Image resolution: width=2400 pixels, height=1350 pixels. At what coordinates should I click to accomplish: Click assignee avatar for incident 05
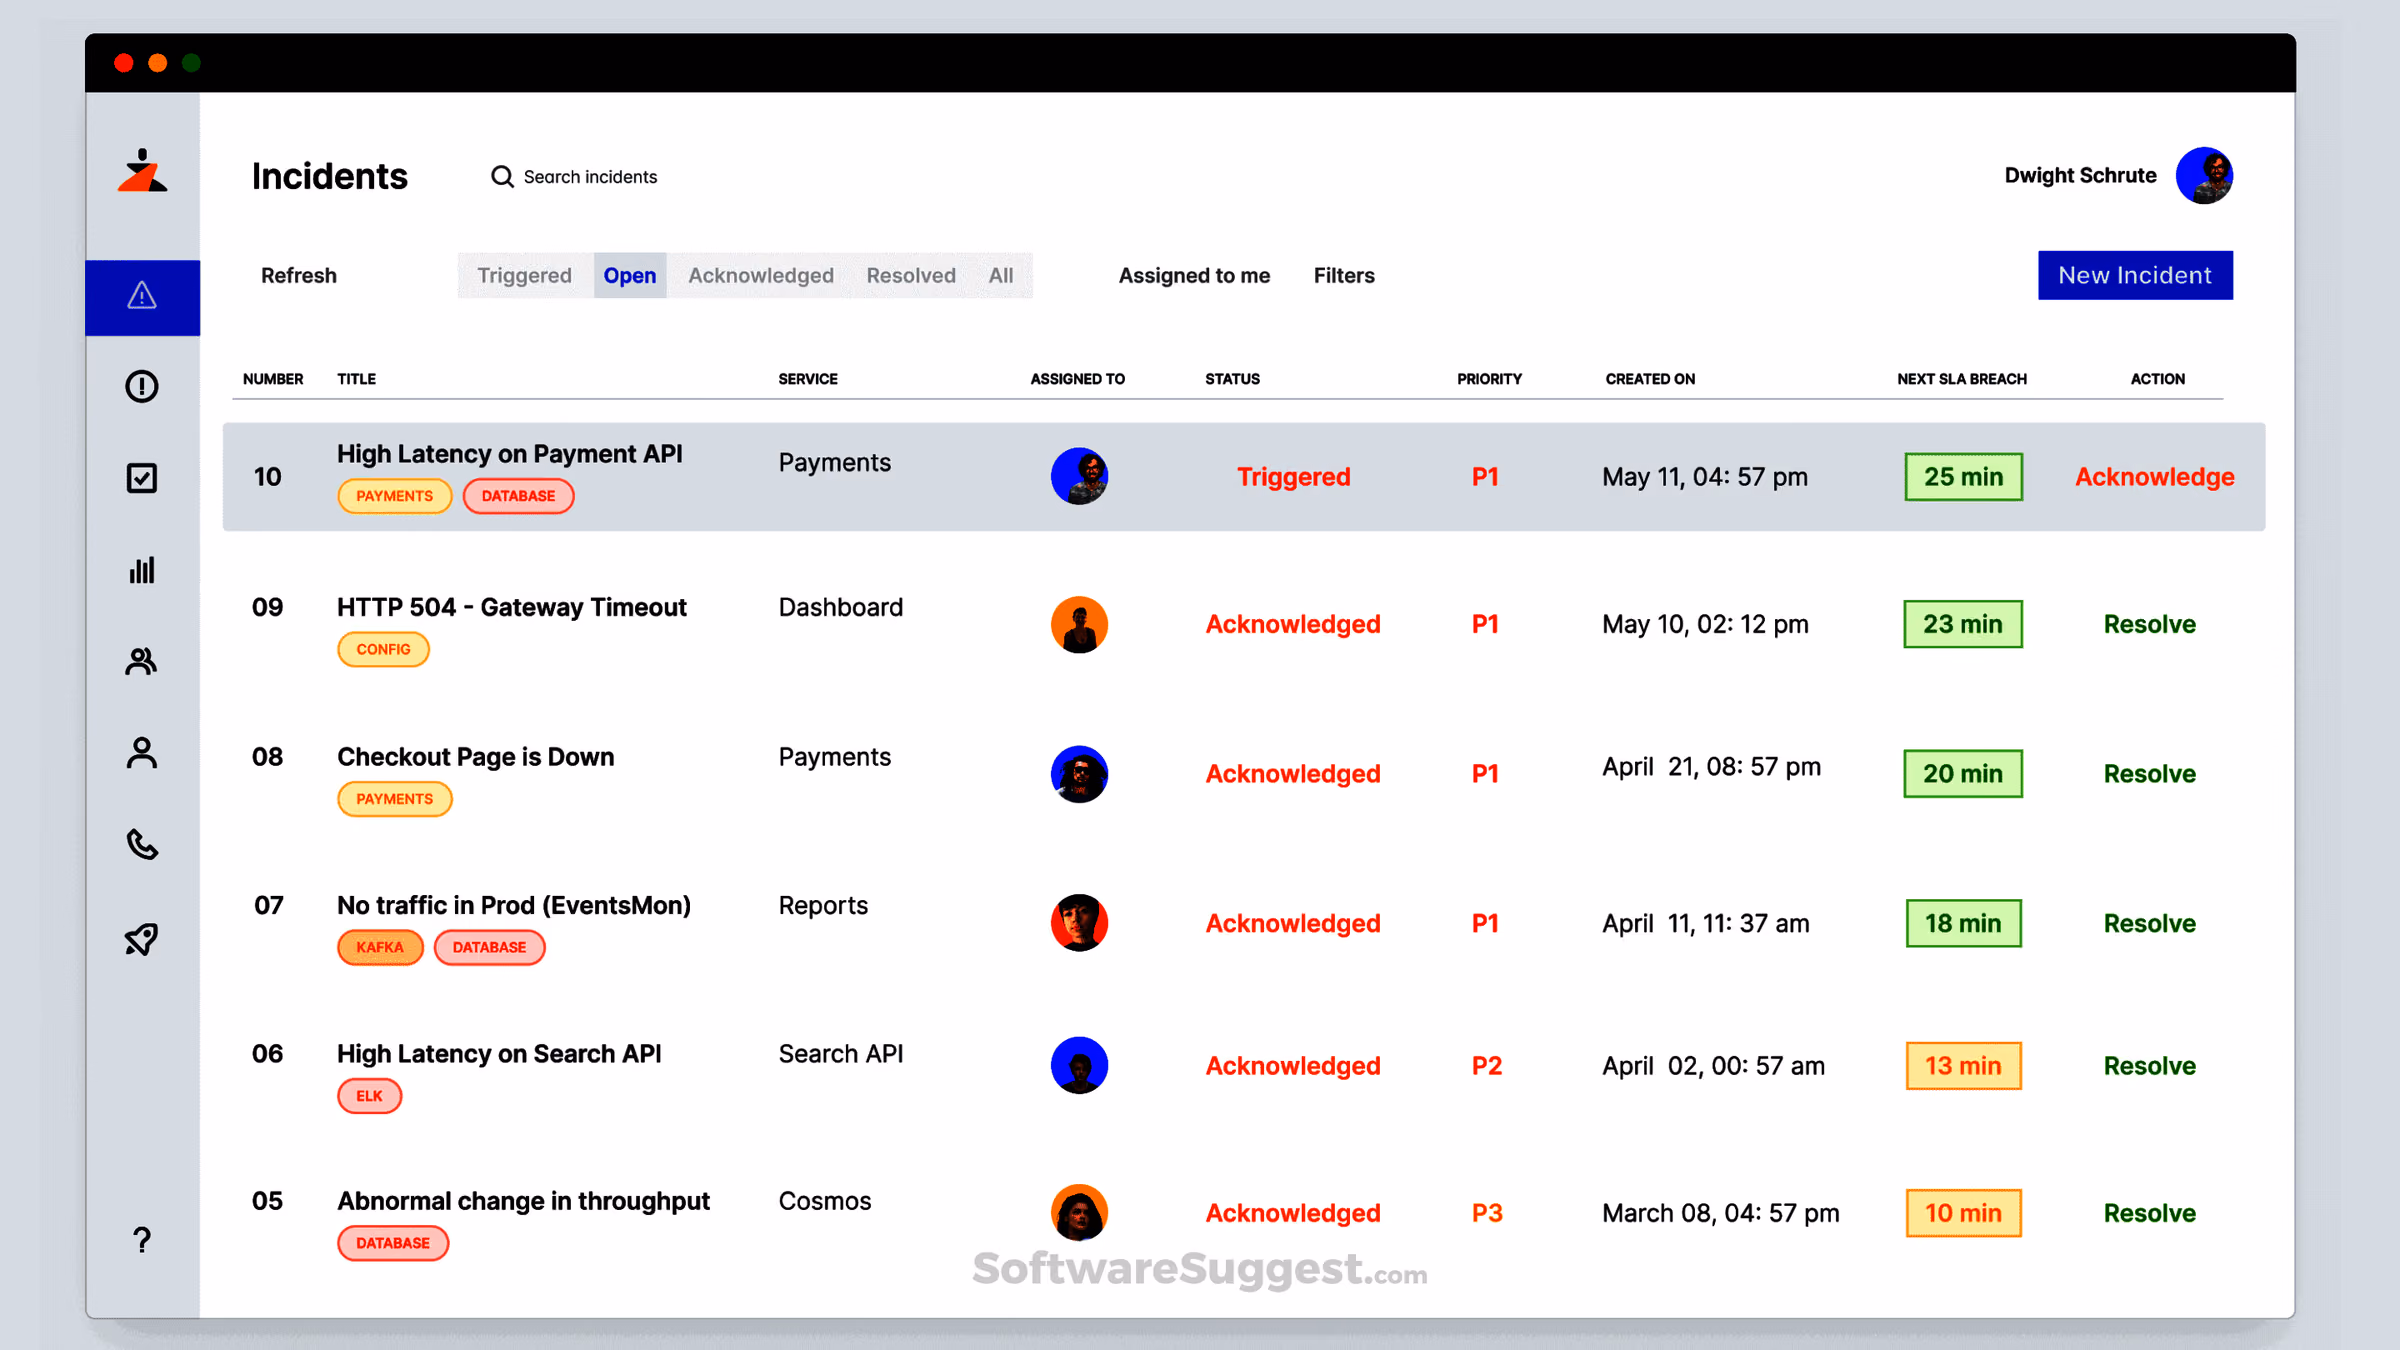(1079, 1212)
